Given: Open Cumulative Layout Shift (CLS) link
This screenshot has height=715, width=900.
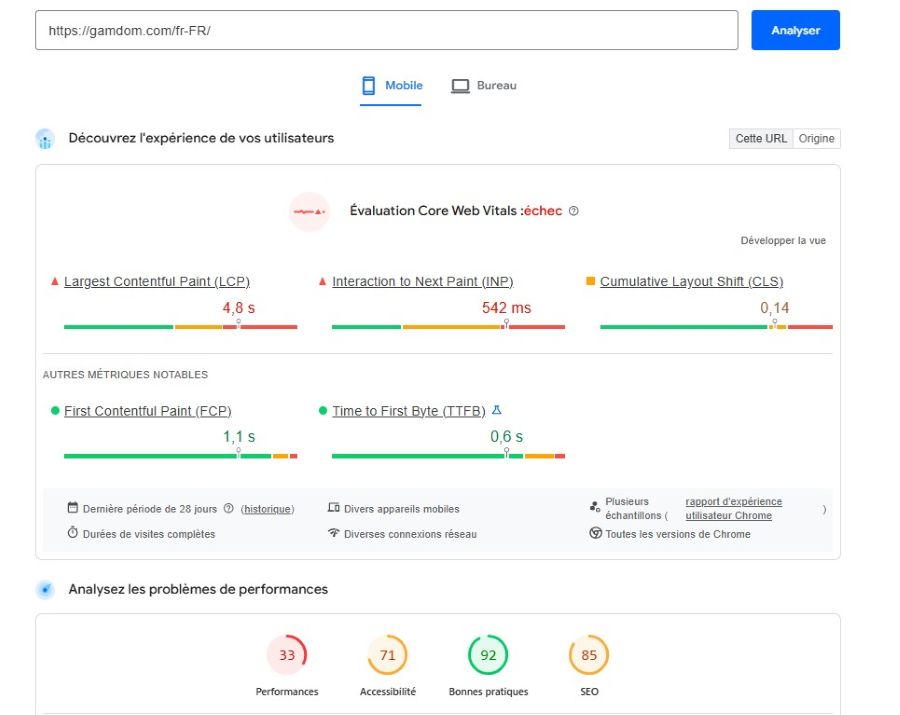Looking at the screenshot, I should click(692, 281).
